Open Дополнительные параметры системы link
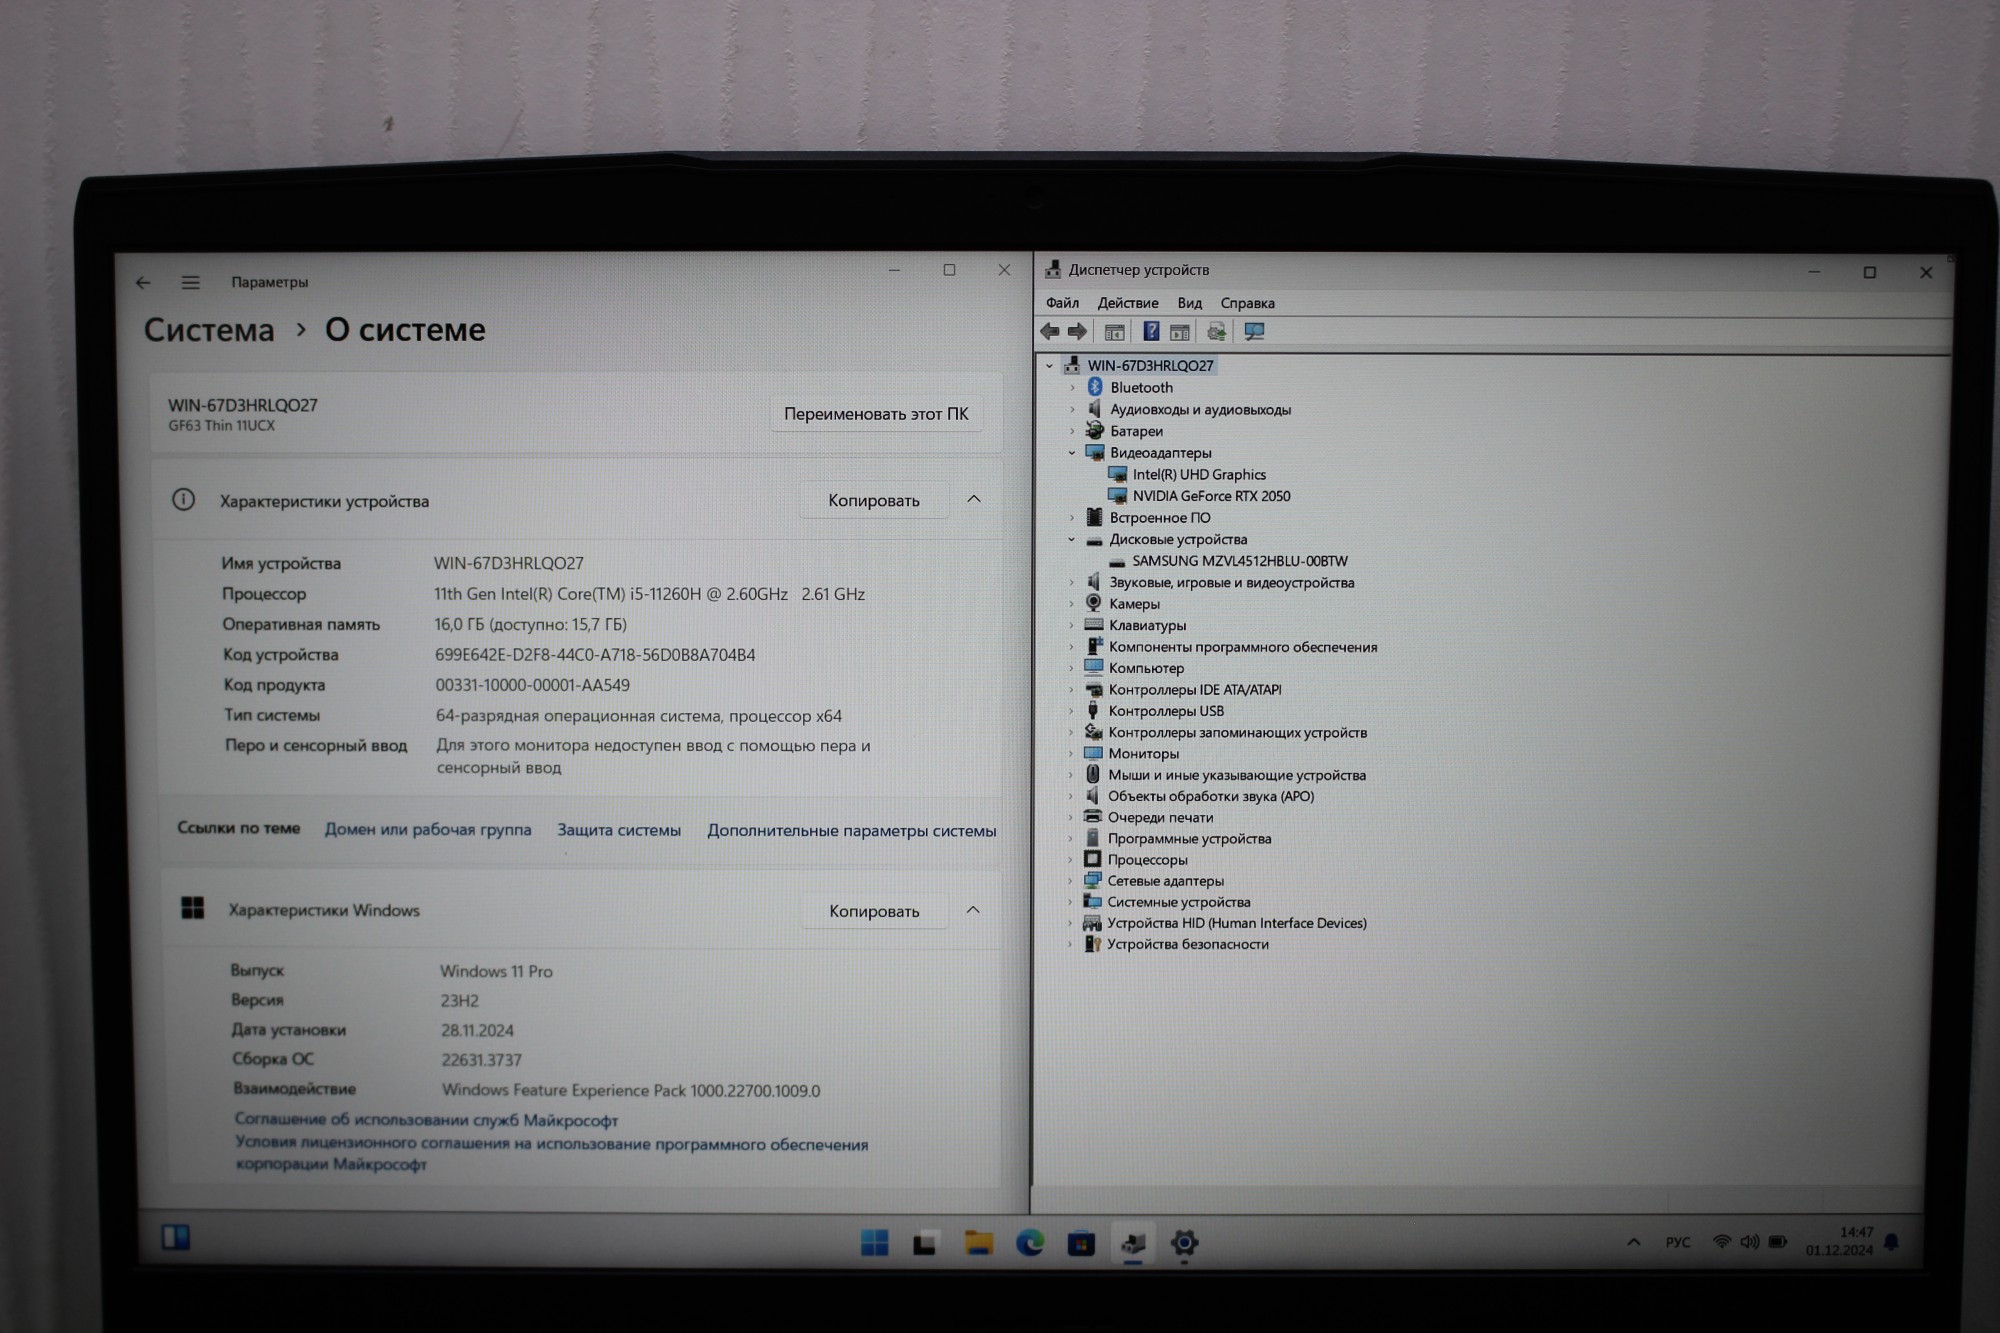 pos(851,831)
